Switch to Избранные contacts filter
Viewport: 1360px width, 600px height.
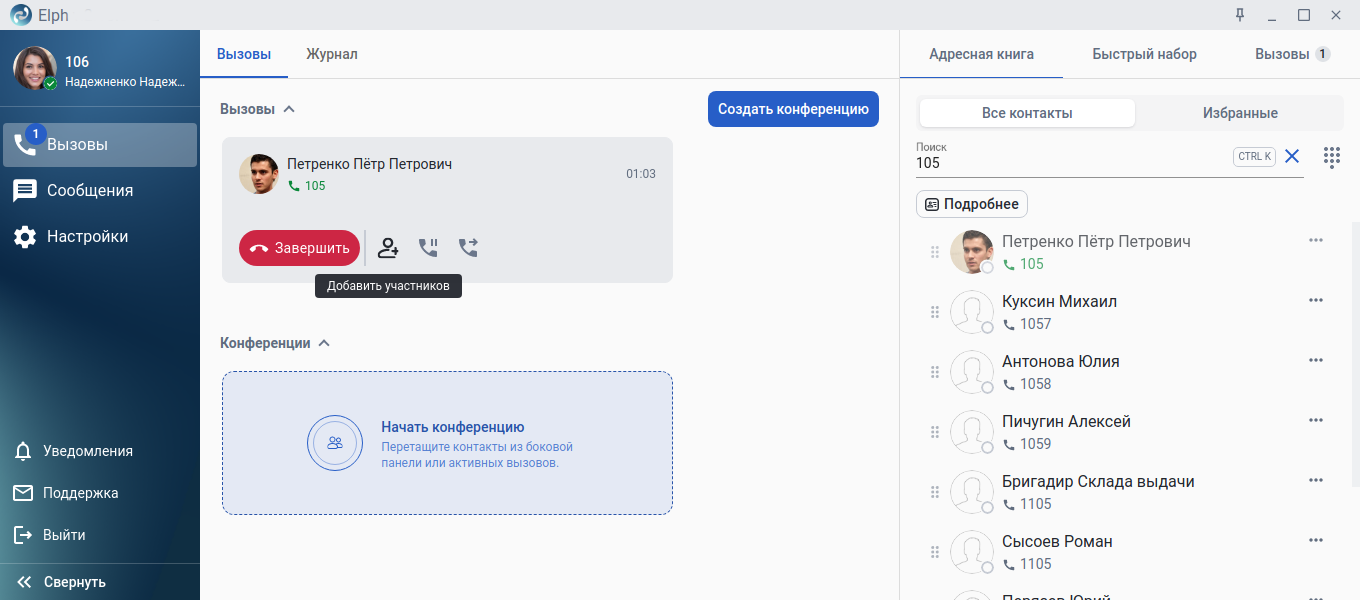[x=1240, y=113]
